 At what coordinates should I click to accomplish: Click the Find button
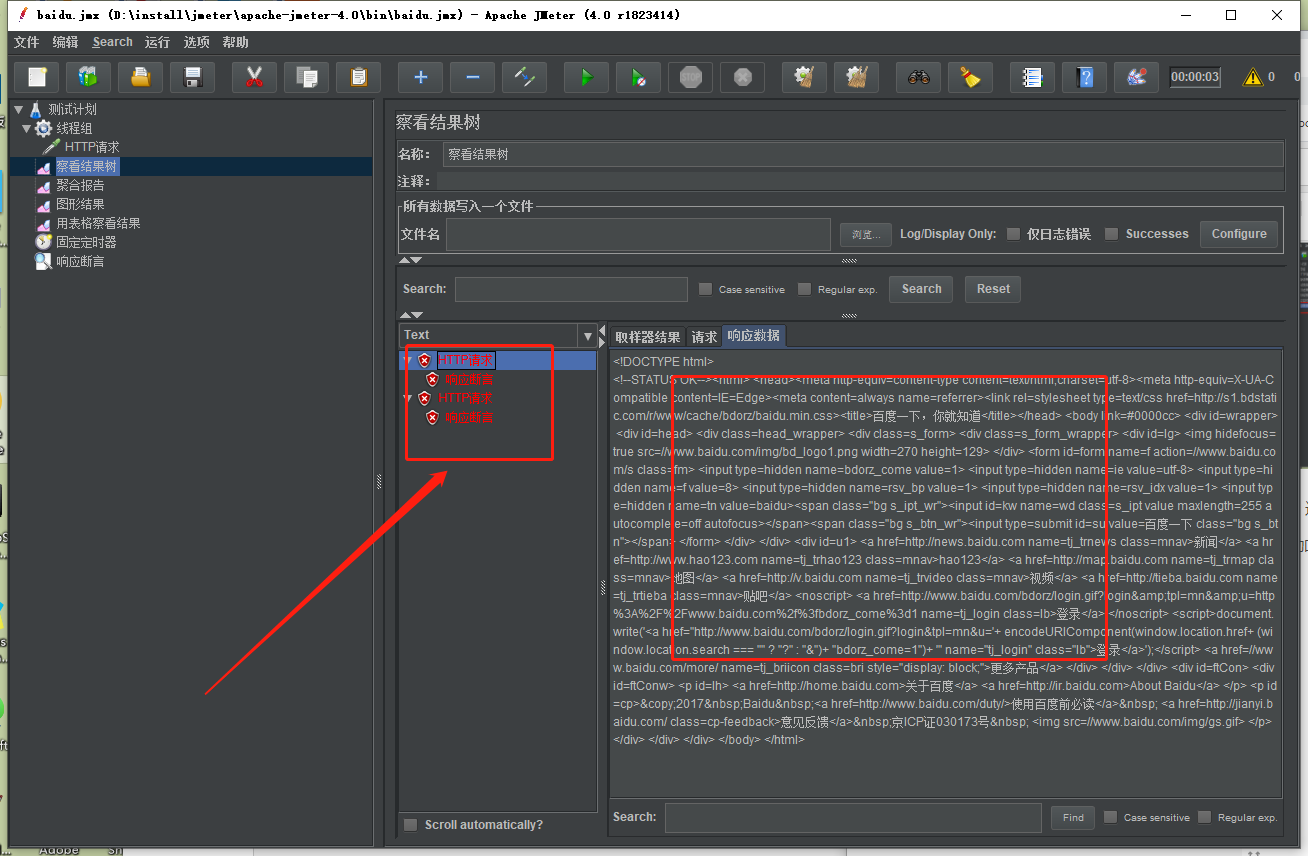point(1073,817)
